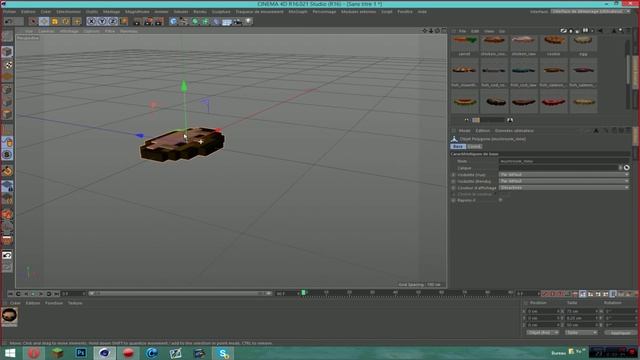Image resolution: width=640 pixels, height=360 pixels.
Task: Toggle Y axis lock
Action: click(x=102, y=21)
